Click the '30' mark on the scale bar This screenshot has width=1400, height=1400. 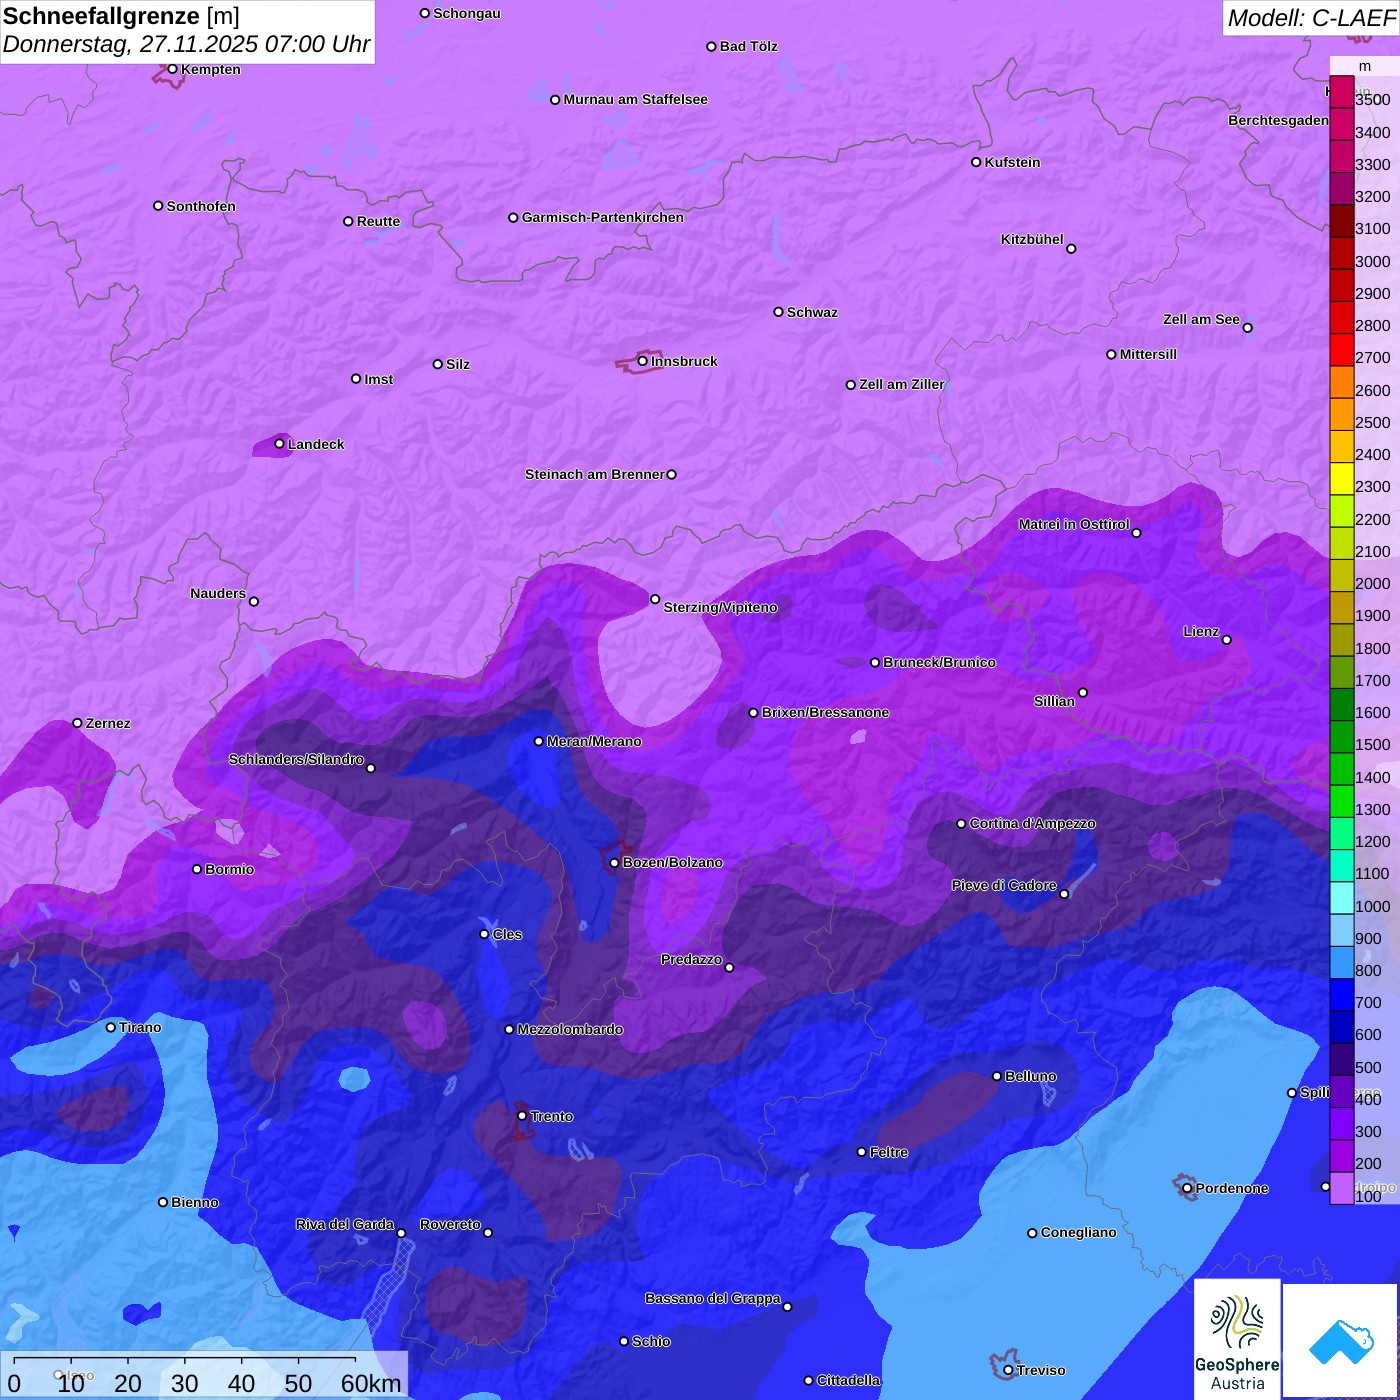[185, 1383]
